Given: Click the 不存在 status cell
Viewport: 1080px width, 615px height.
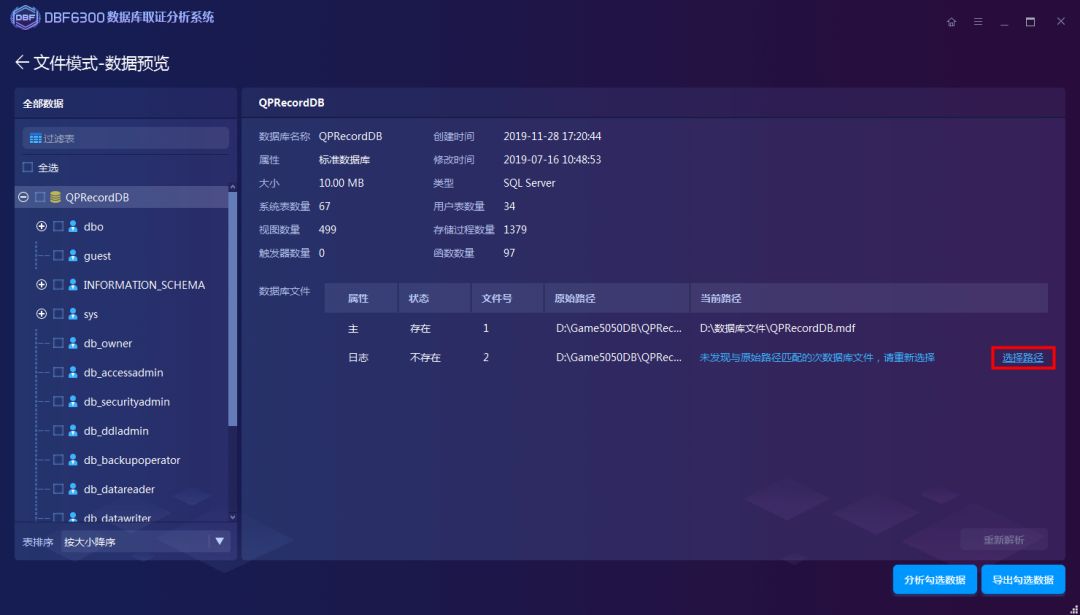Looking at the screenshot, I should (425, 358).
